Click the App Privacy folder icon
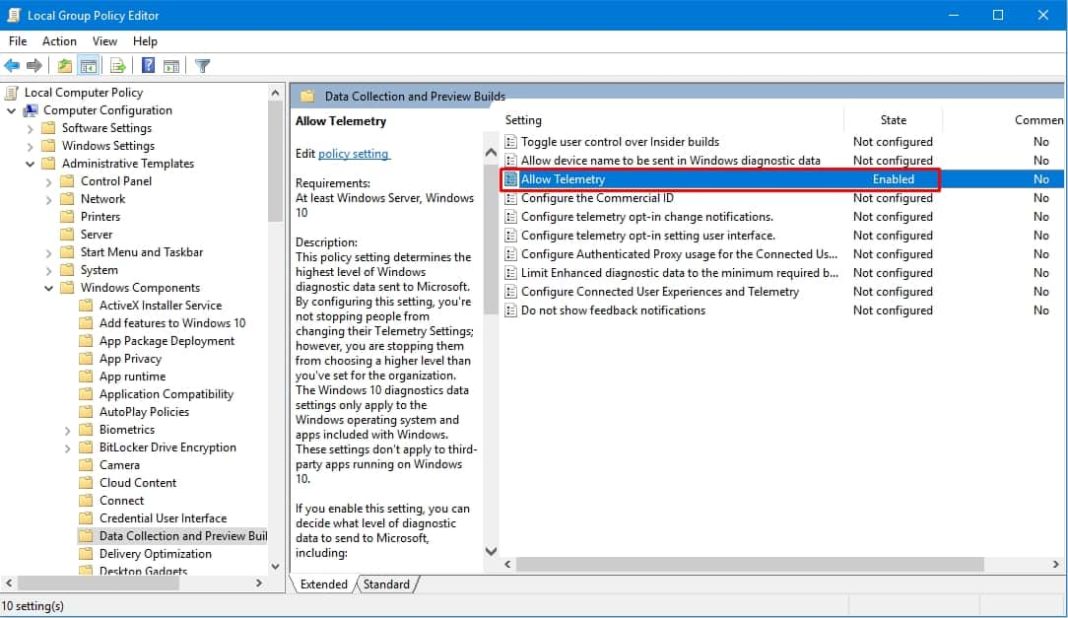 pos(86,359)
